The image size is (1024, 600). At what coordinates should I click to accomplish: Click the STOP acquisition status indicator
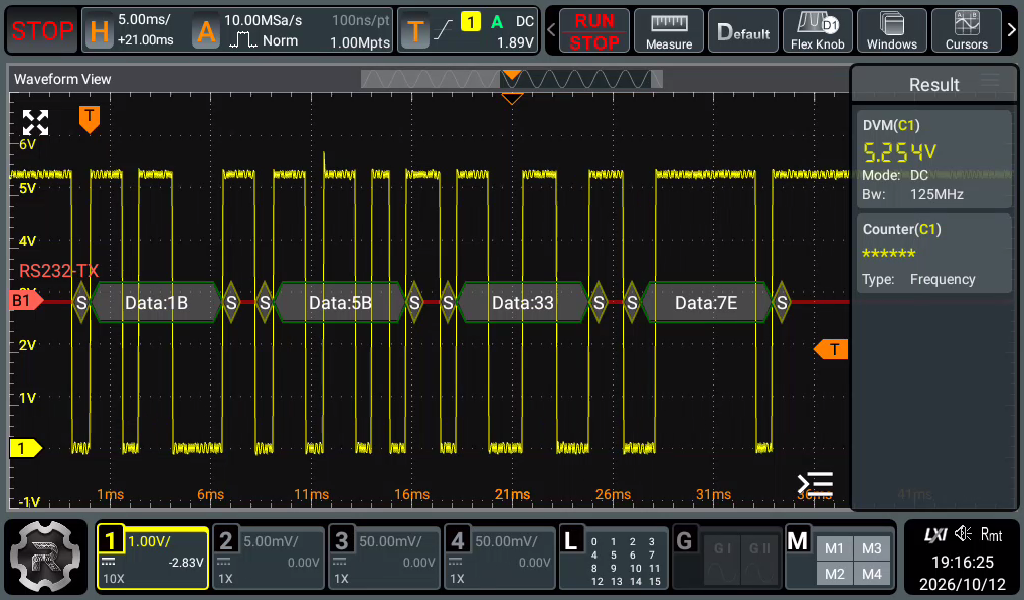(x=42, y=31)
